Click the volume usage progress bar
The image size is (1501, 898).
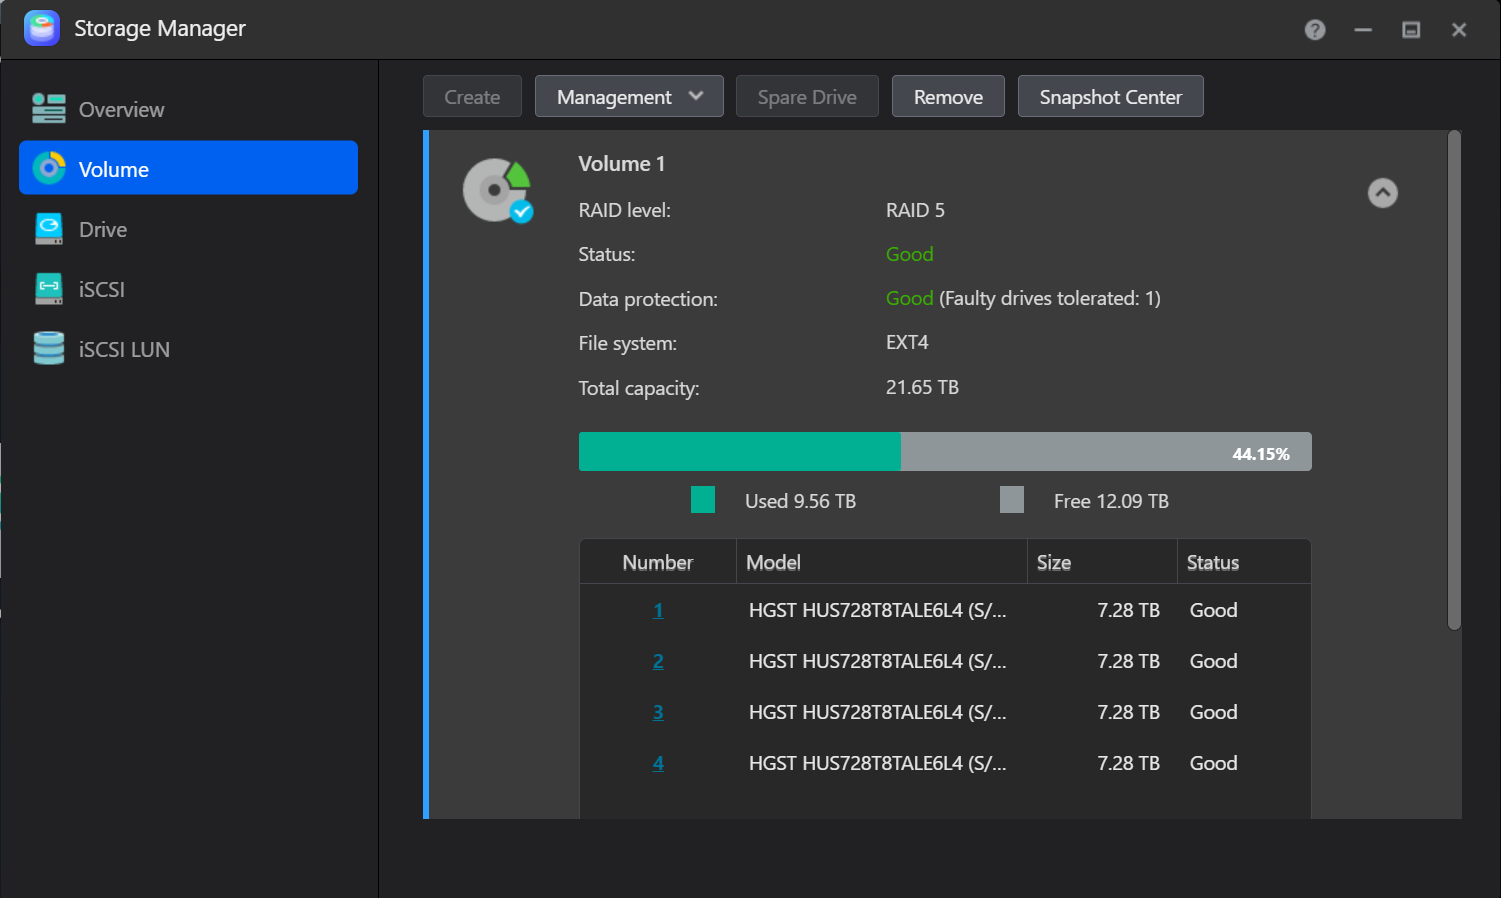944,452
